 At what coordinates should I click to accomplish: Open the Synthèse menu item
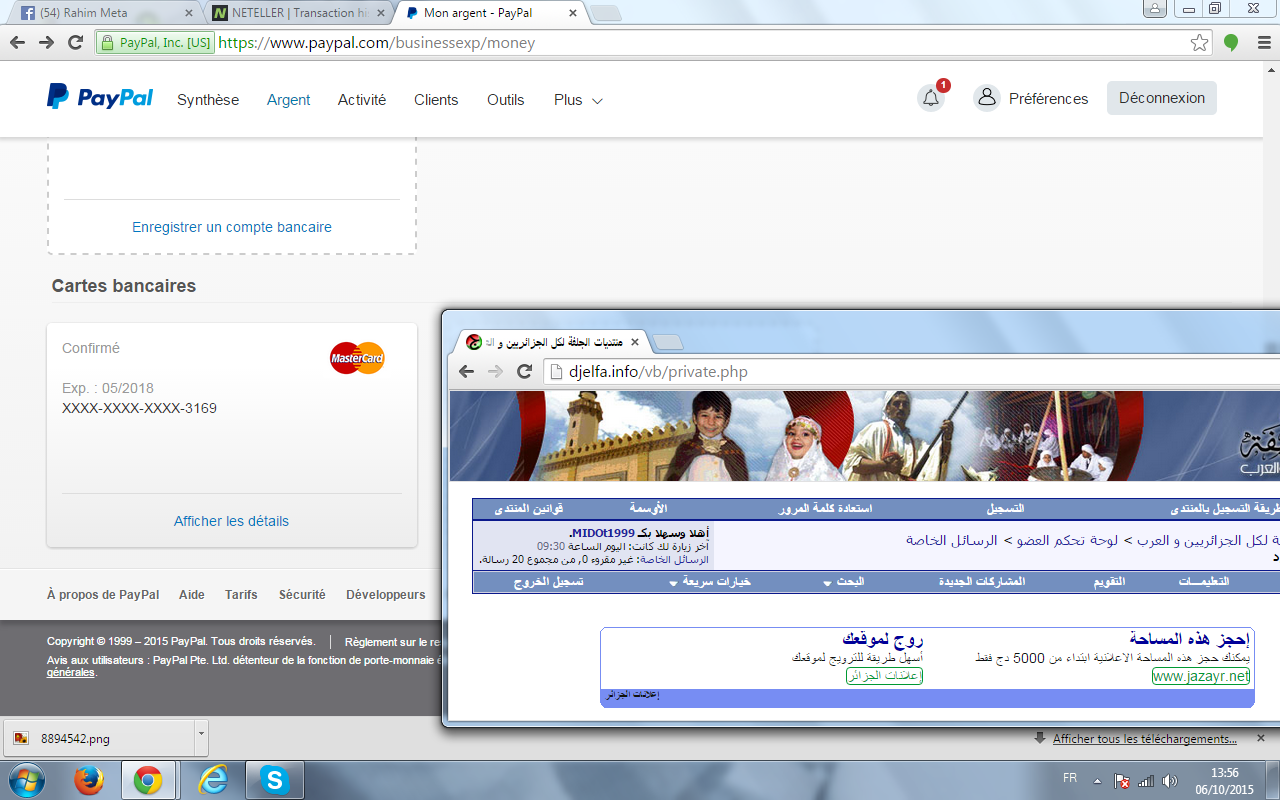coord(208,100)
